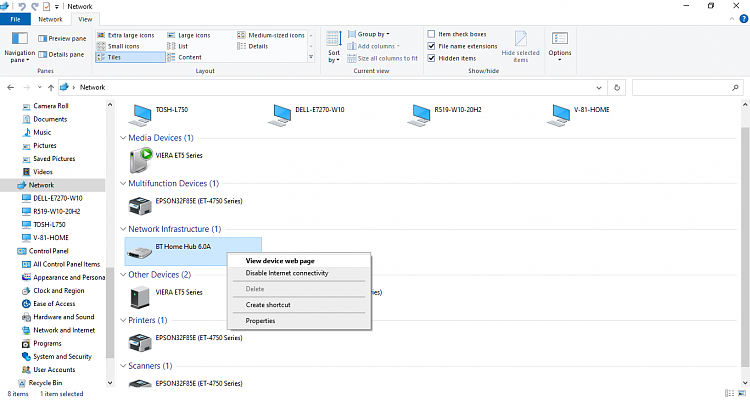
Task: Open the Group by dropdown
Action: [x=369, y=34]
